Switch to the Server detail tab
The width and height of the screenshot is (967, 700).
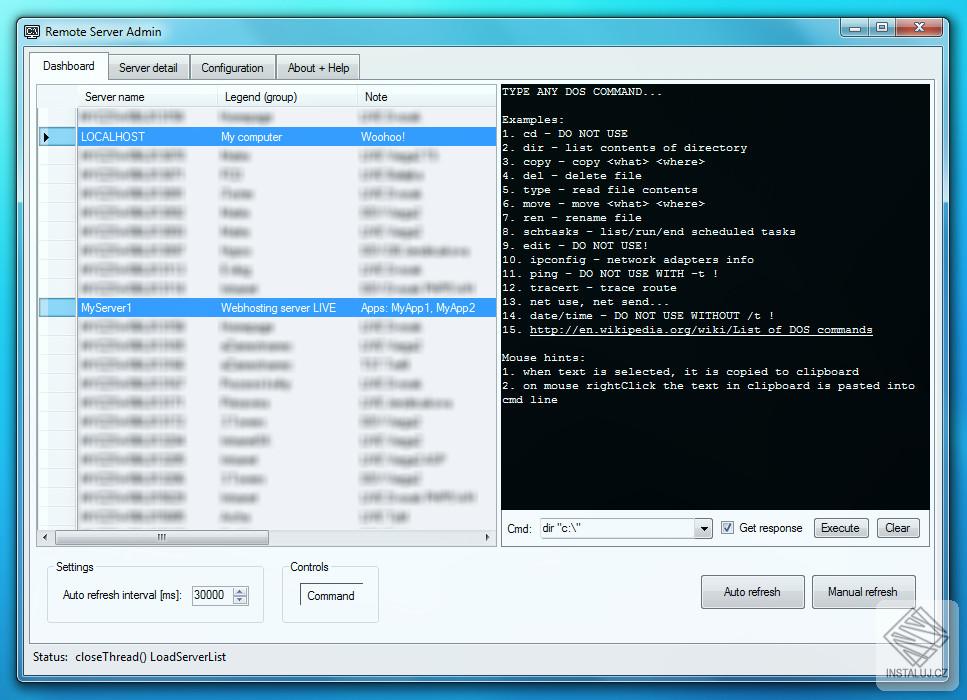149,67
